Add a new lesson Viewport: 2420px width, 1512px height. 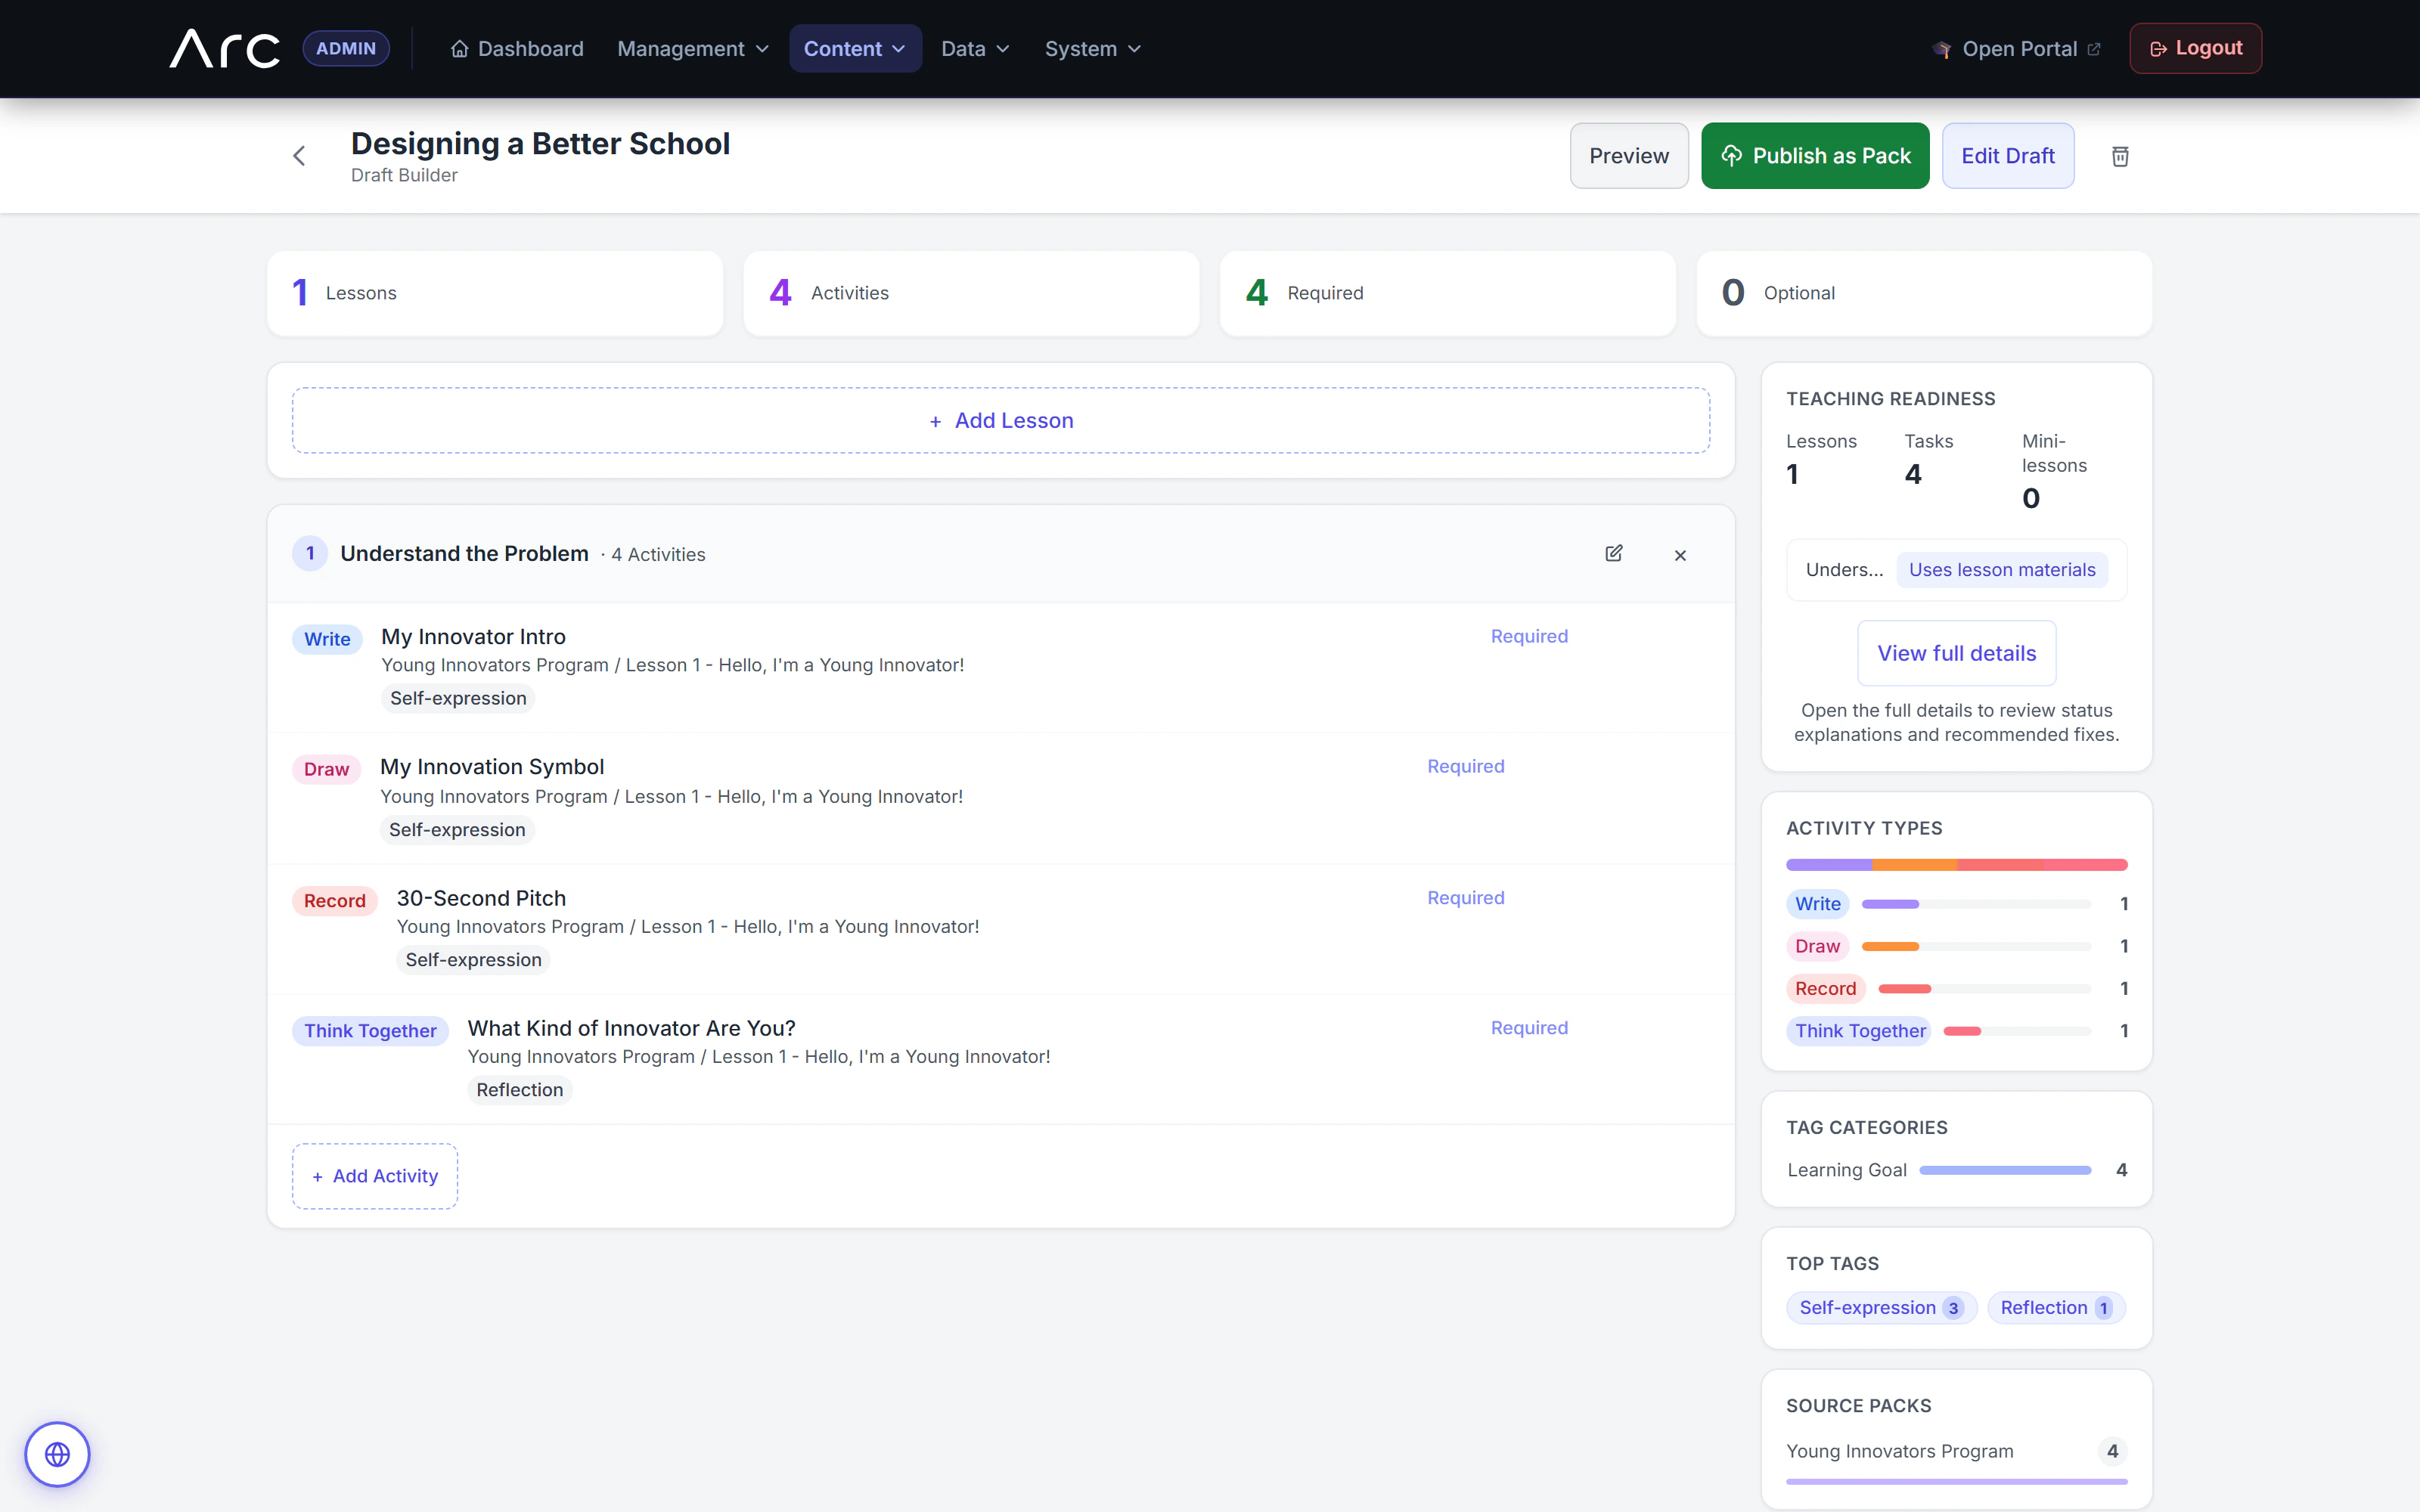coord(1000,420)
